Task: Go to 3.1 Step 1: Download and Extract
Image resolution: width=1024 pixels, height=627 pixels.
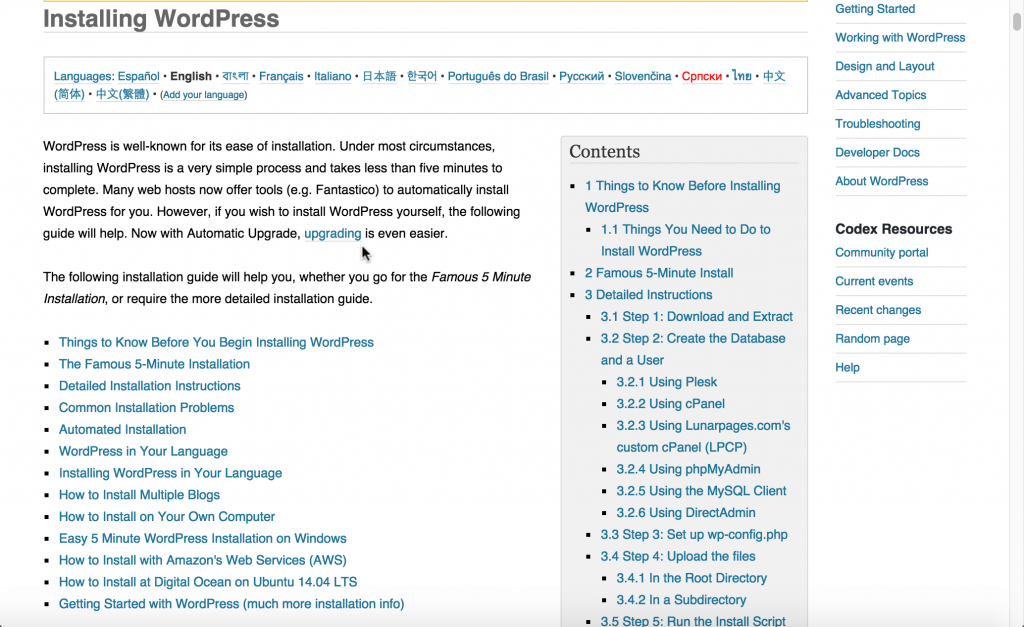Action: tap(697, 317)
